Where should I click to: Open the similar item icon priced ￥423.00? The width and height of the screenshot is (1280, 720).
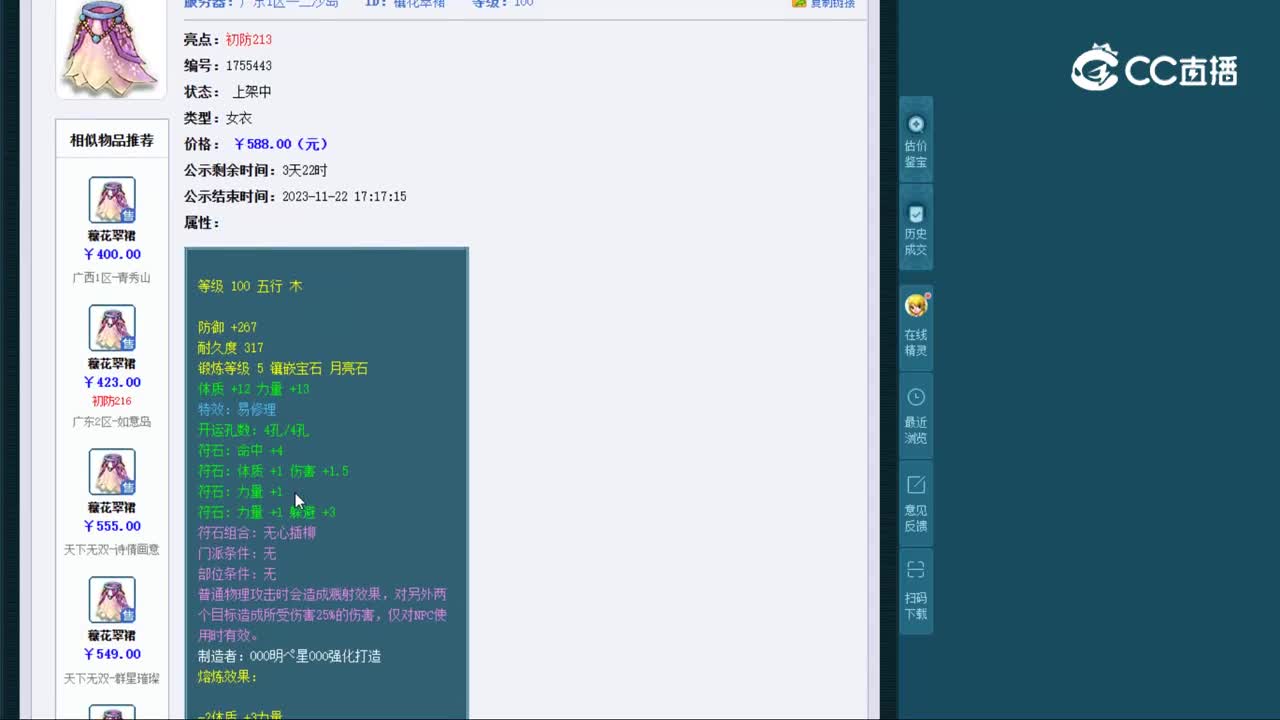point(112,328)
